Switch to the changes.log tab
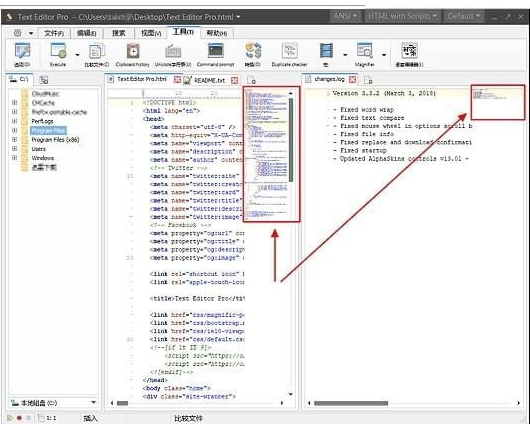The width and height of the screenshot is (530, 424). click(x=330, y=79)
